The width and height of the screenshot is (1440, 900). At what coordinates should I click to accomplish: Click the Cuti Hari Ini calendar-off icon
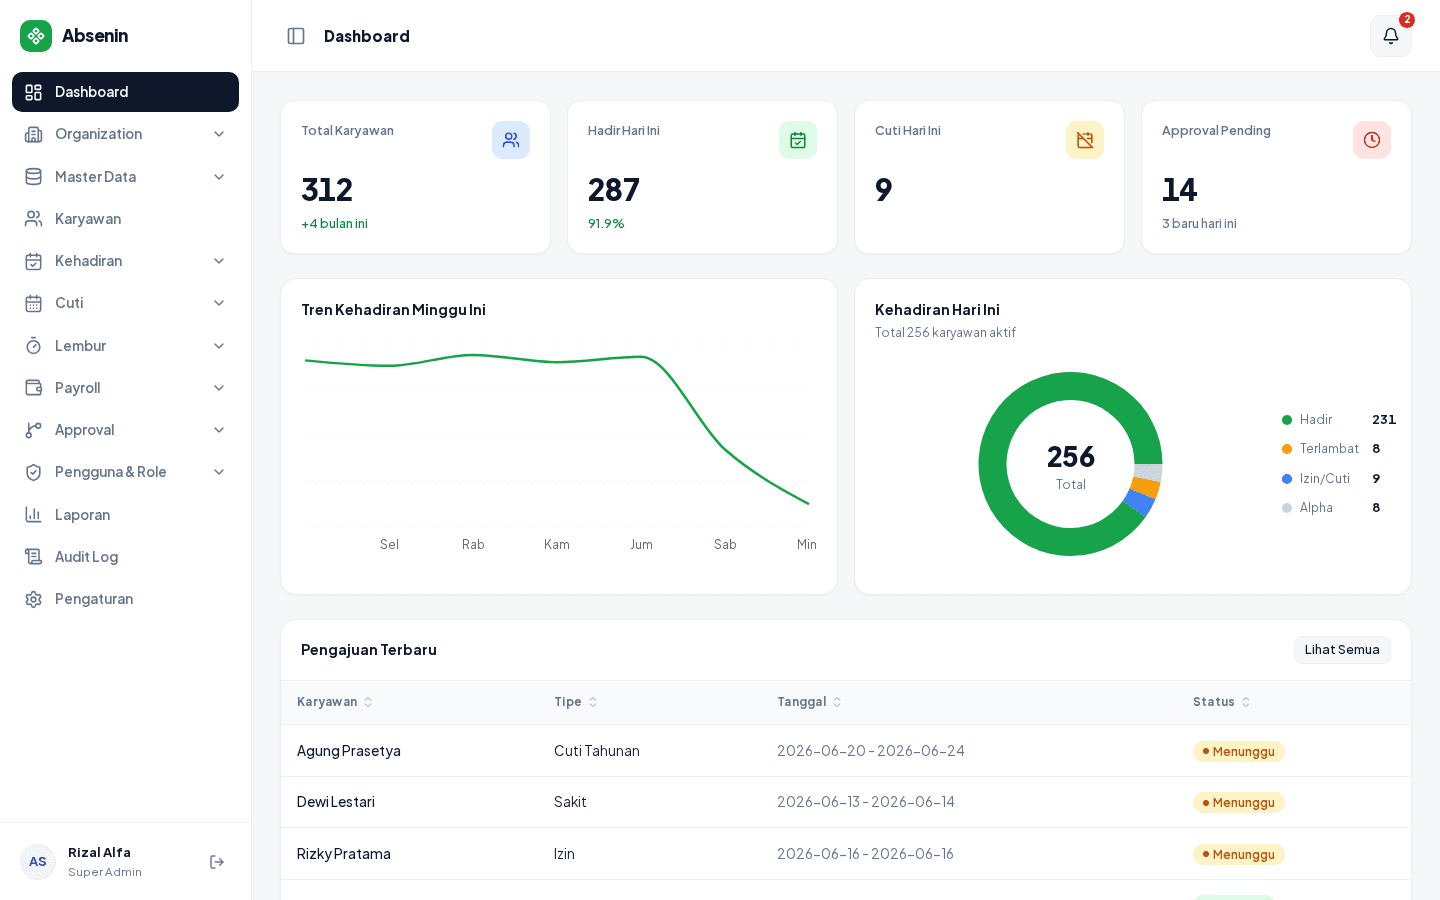[1085, 140]
